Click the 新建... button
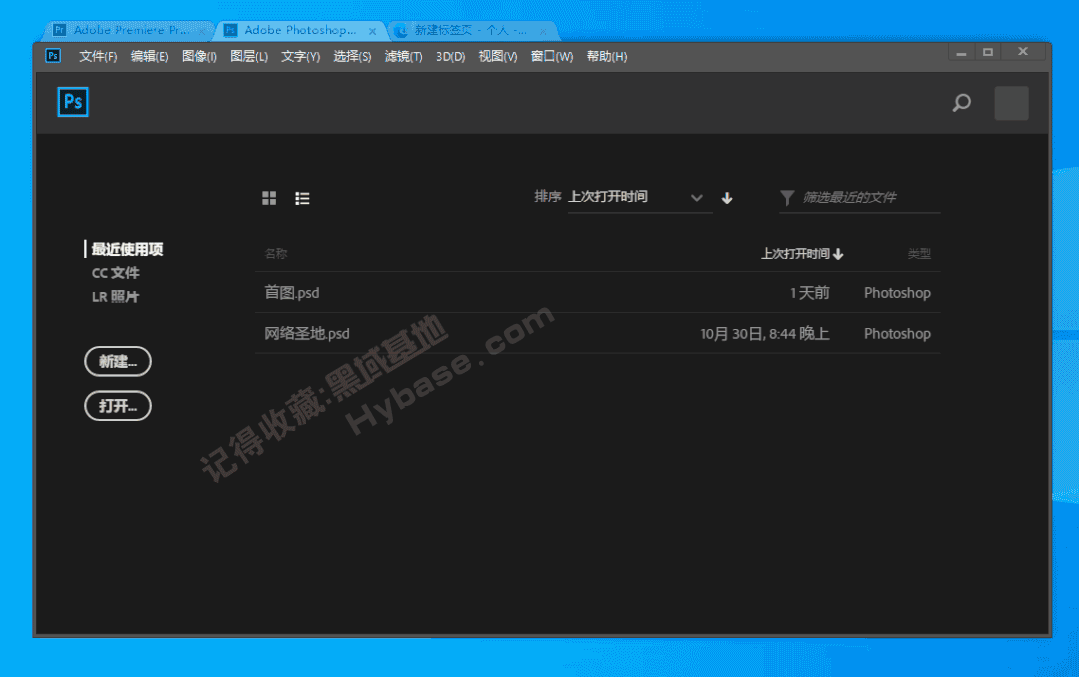The image size is (1079, 677). 118,361
